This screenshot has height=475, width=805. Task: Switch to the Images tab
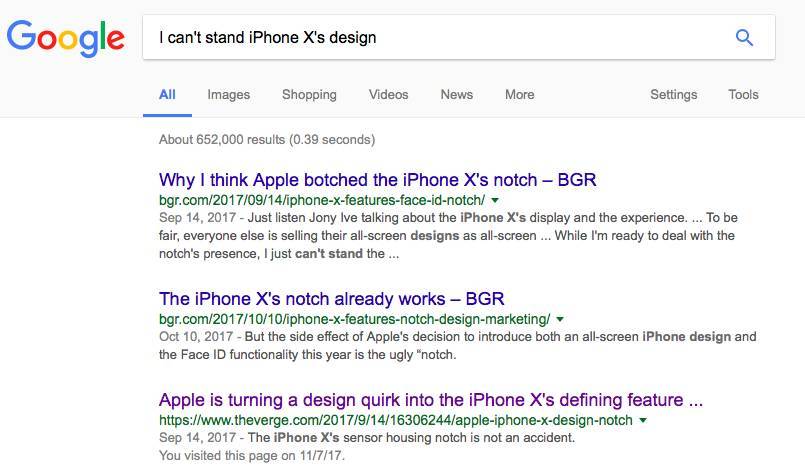coord(228,95)
